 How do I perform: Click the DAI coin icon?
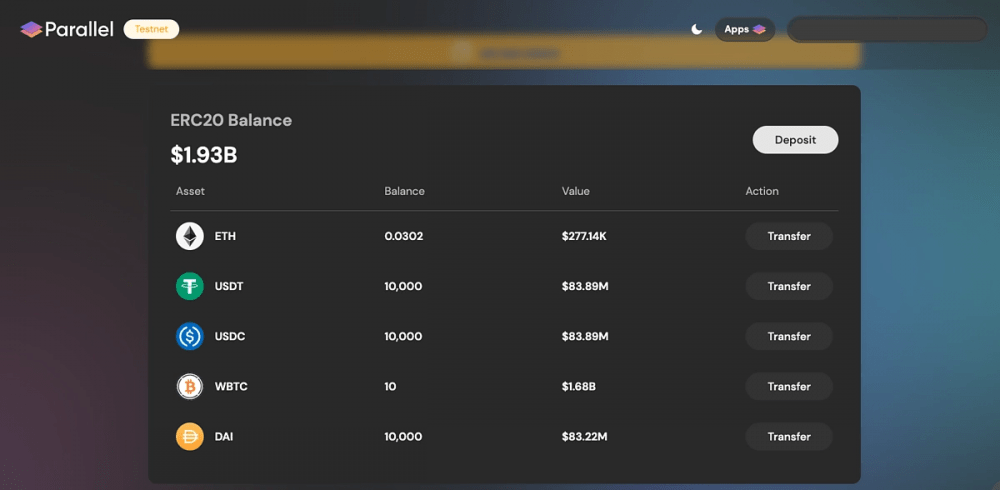coord(189,436)
